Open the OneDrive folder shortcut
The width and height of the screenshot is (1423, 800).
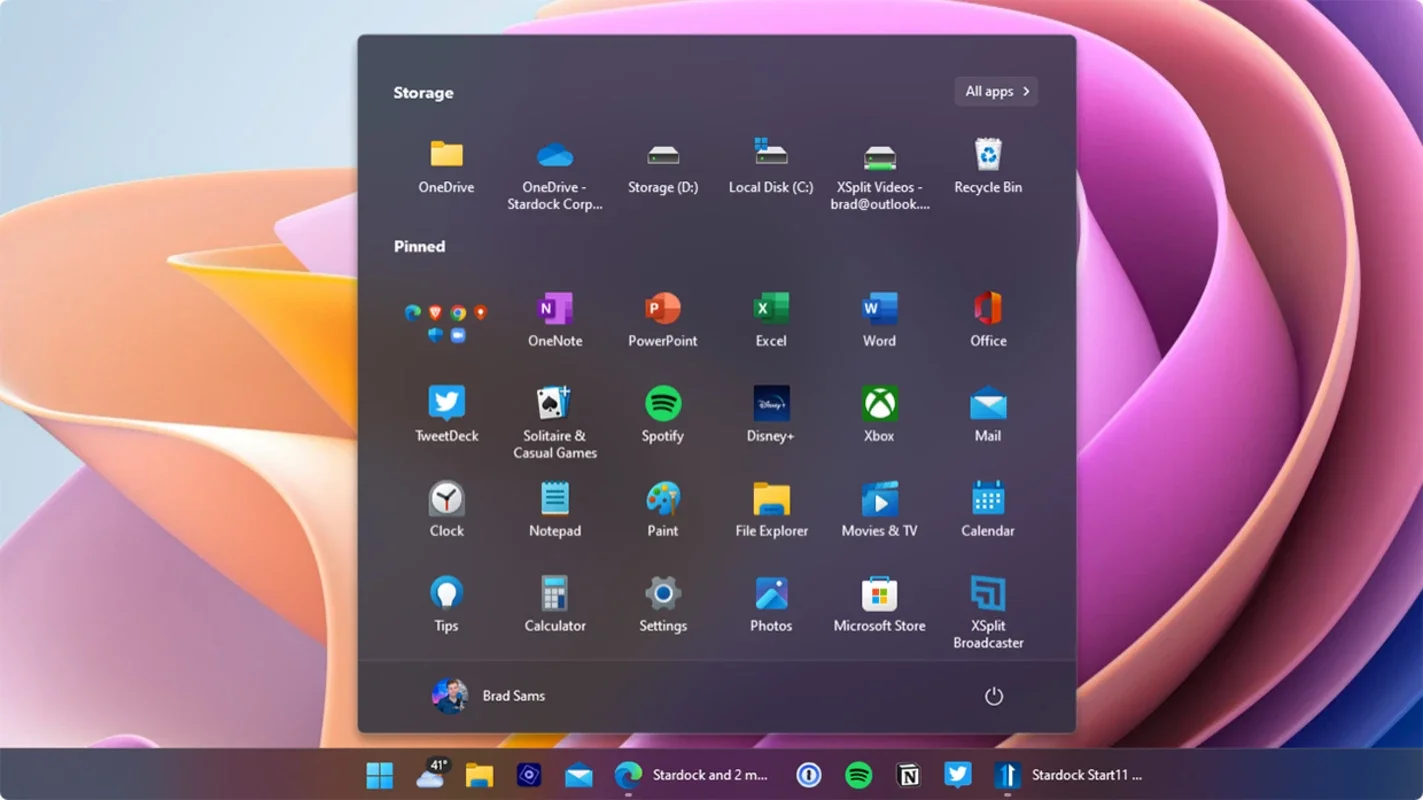point(446,167)
